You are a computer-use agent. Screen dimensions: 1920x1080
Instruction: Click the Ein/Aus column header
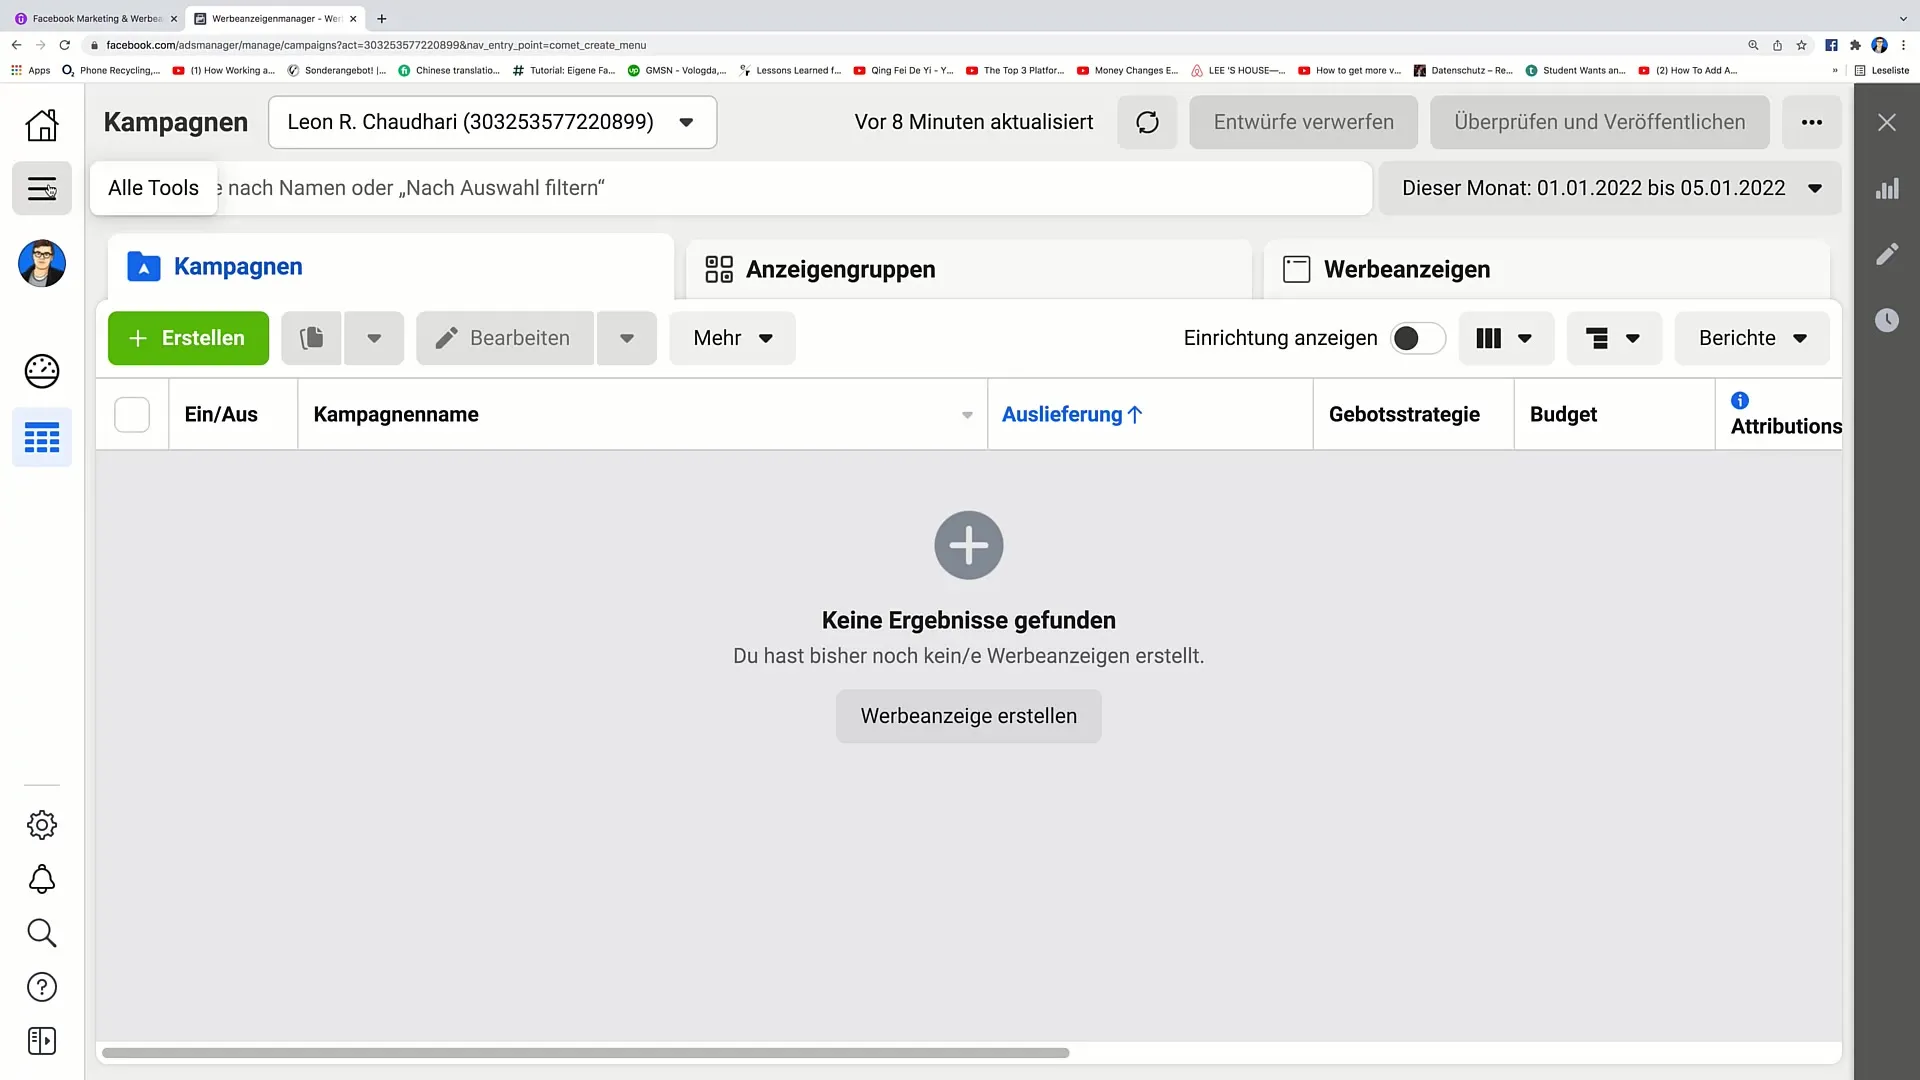(x=232, y=414)
